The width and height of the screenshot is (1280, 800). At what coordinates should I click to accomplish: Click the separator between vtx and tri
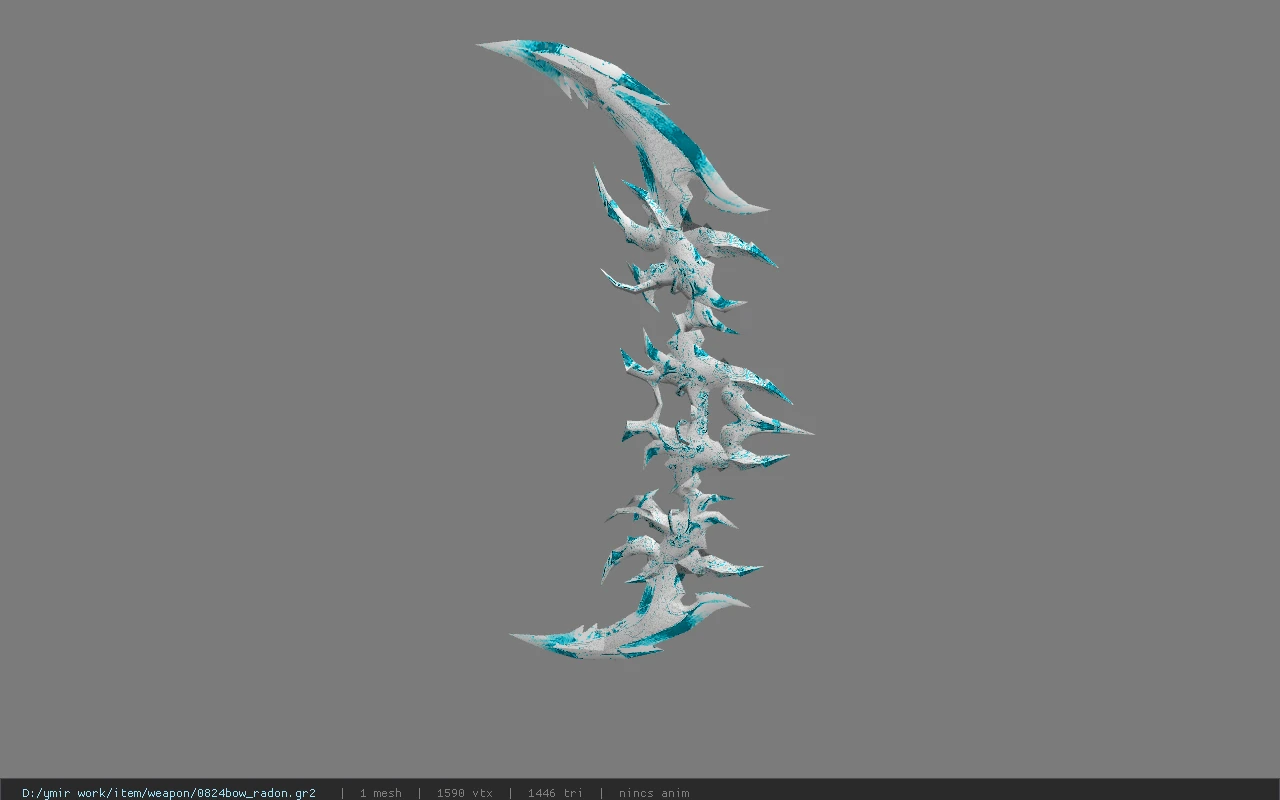click(x=510, y=793)
